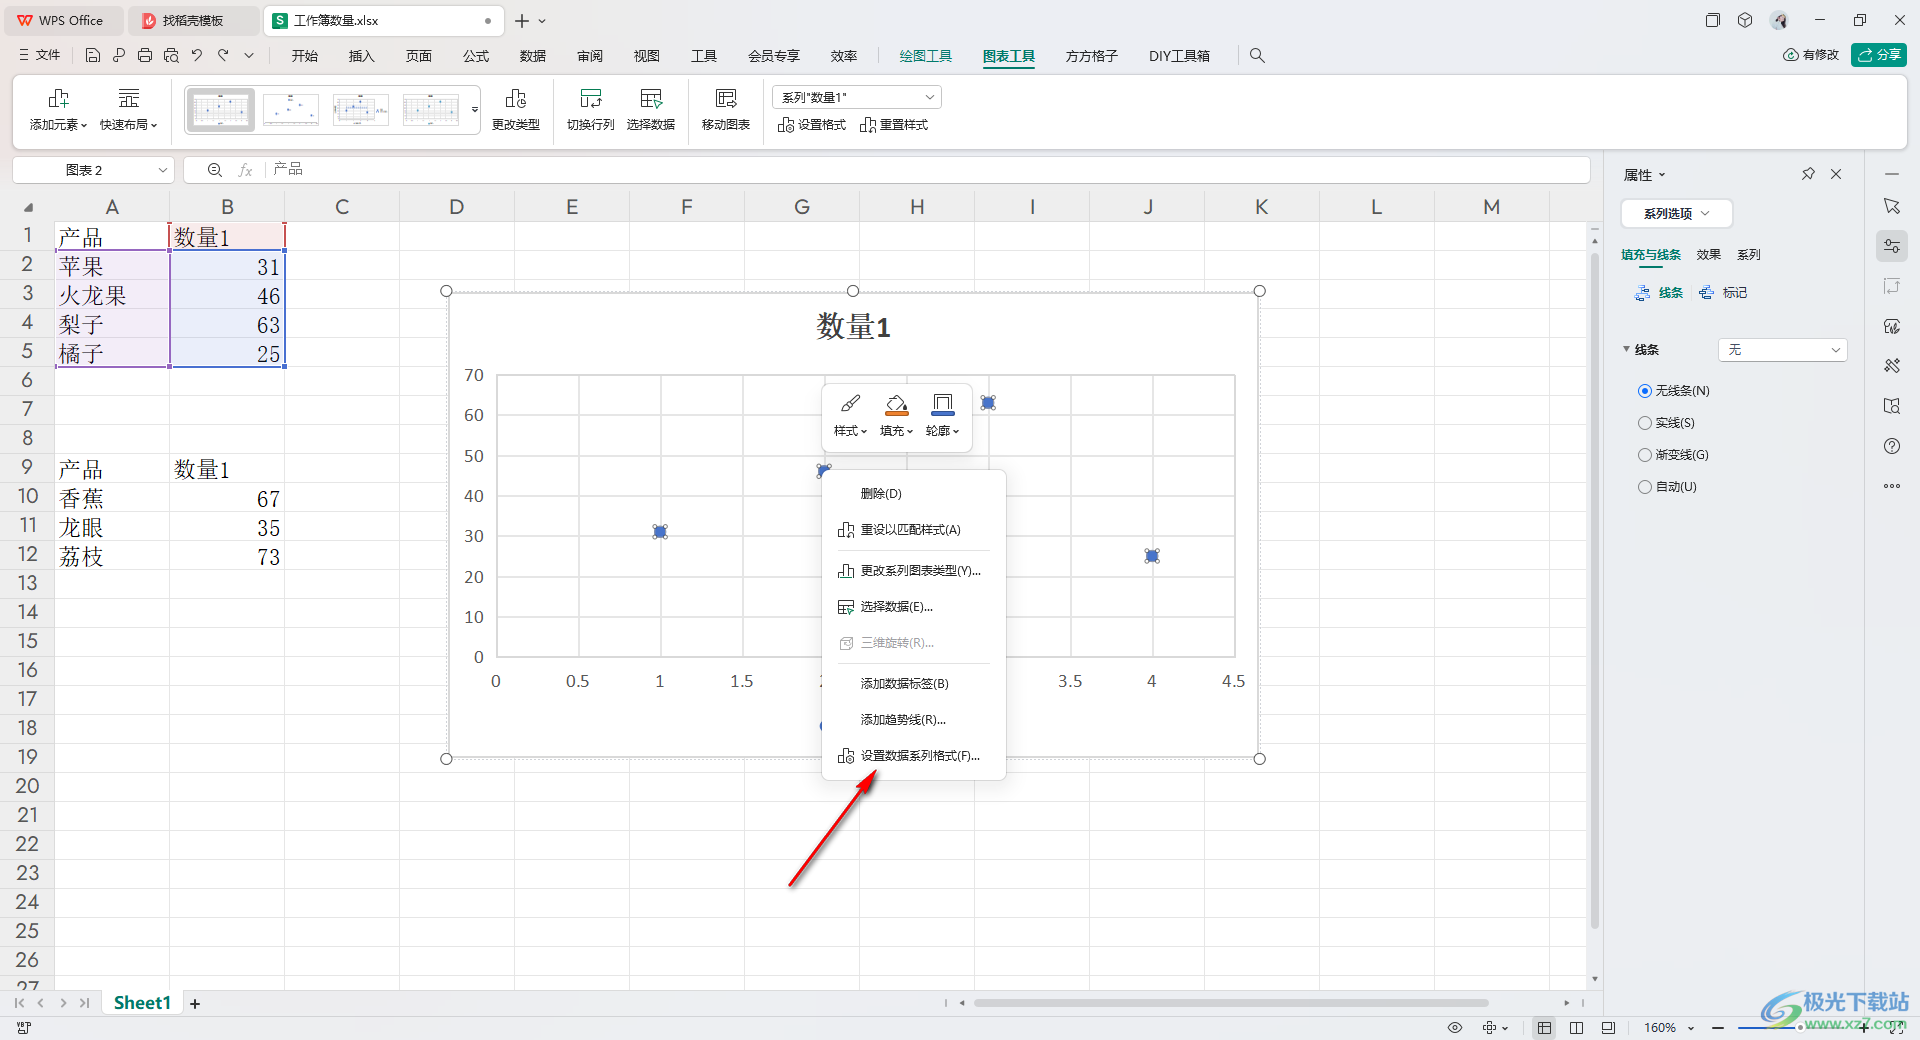This screenshot has height=1040, width=1920.
Task: Add a new sheet with plus button
Action: [x=195, y=1004]
